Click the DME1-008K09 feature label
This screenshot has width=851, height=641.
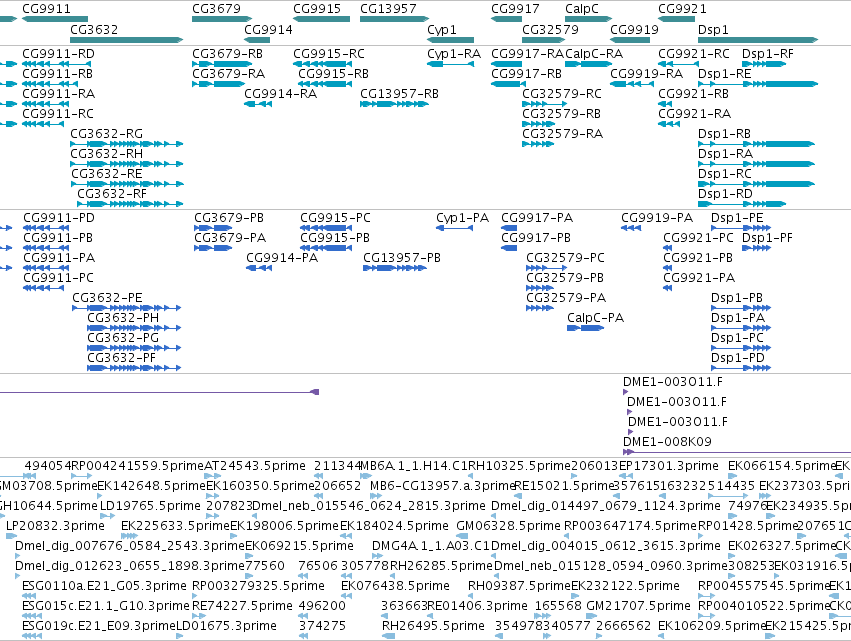coord(667,441)
